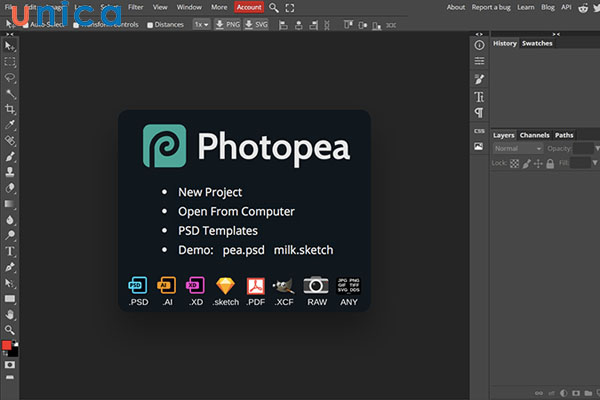The height and width of the screenshot is (400, 600).
Task: Switch to the Channels tab
Action: click(x=534, y=135)
